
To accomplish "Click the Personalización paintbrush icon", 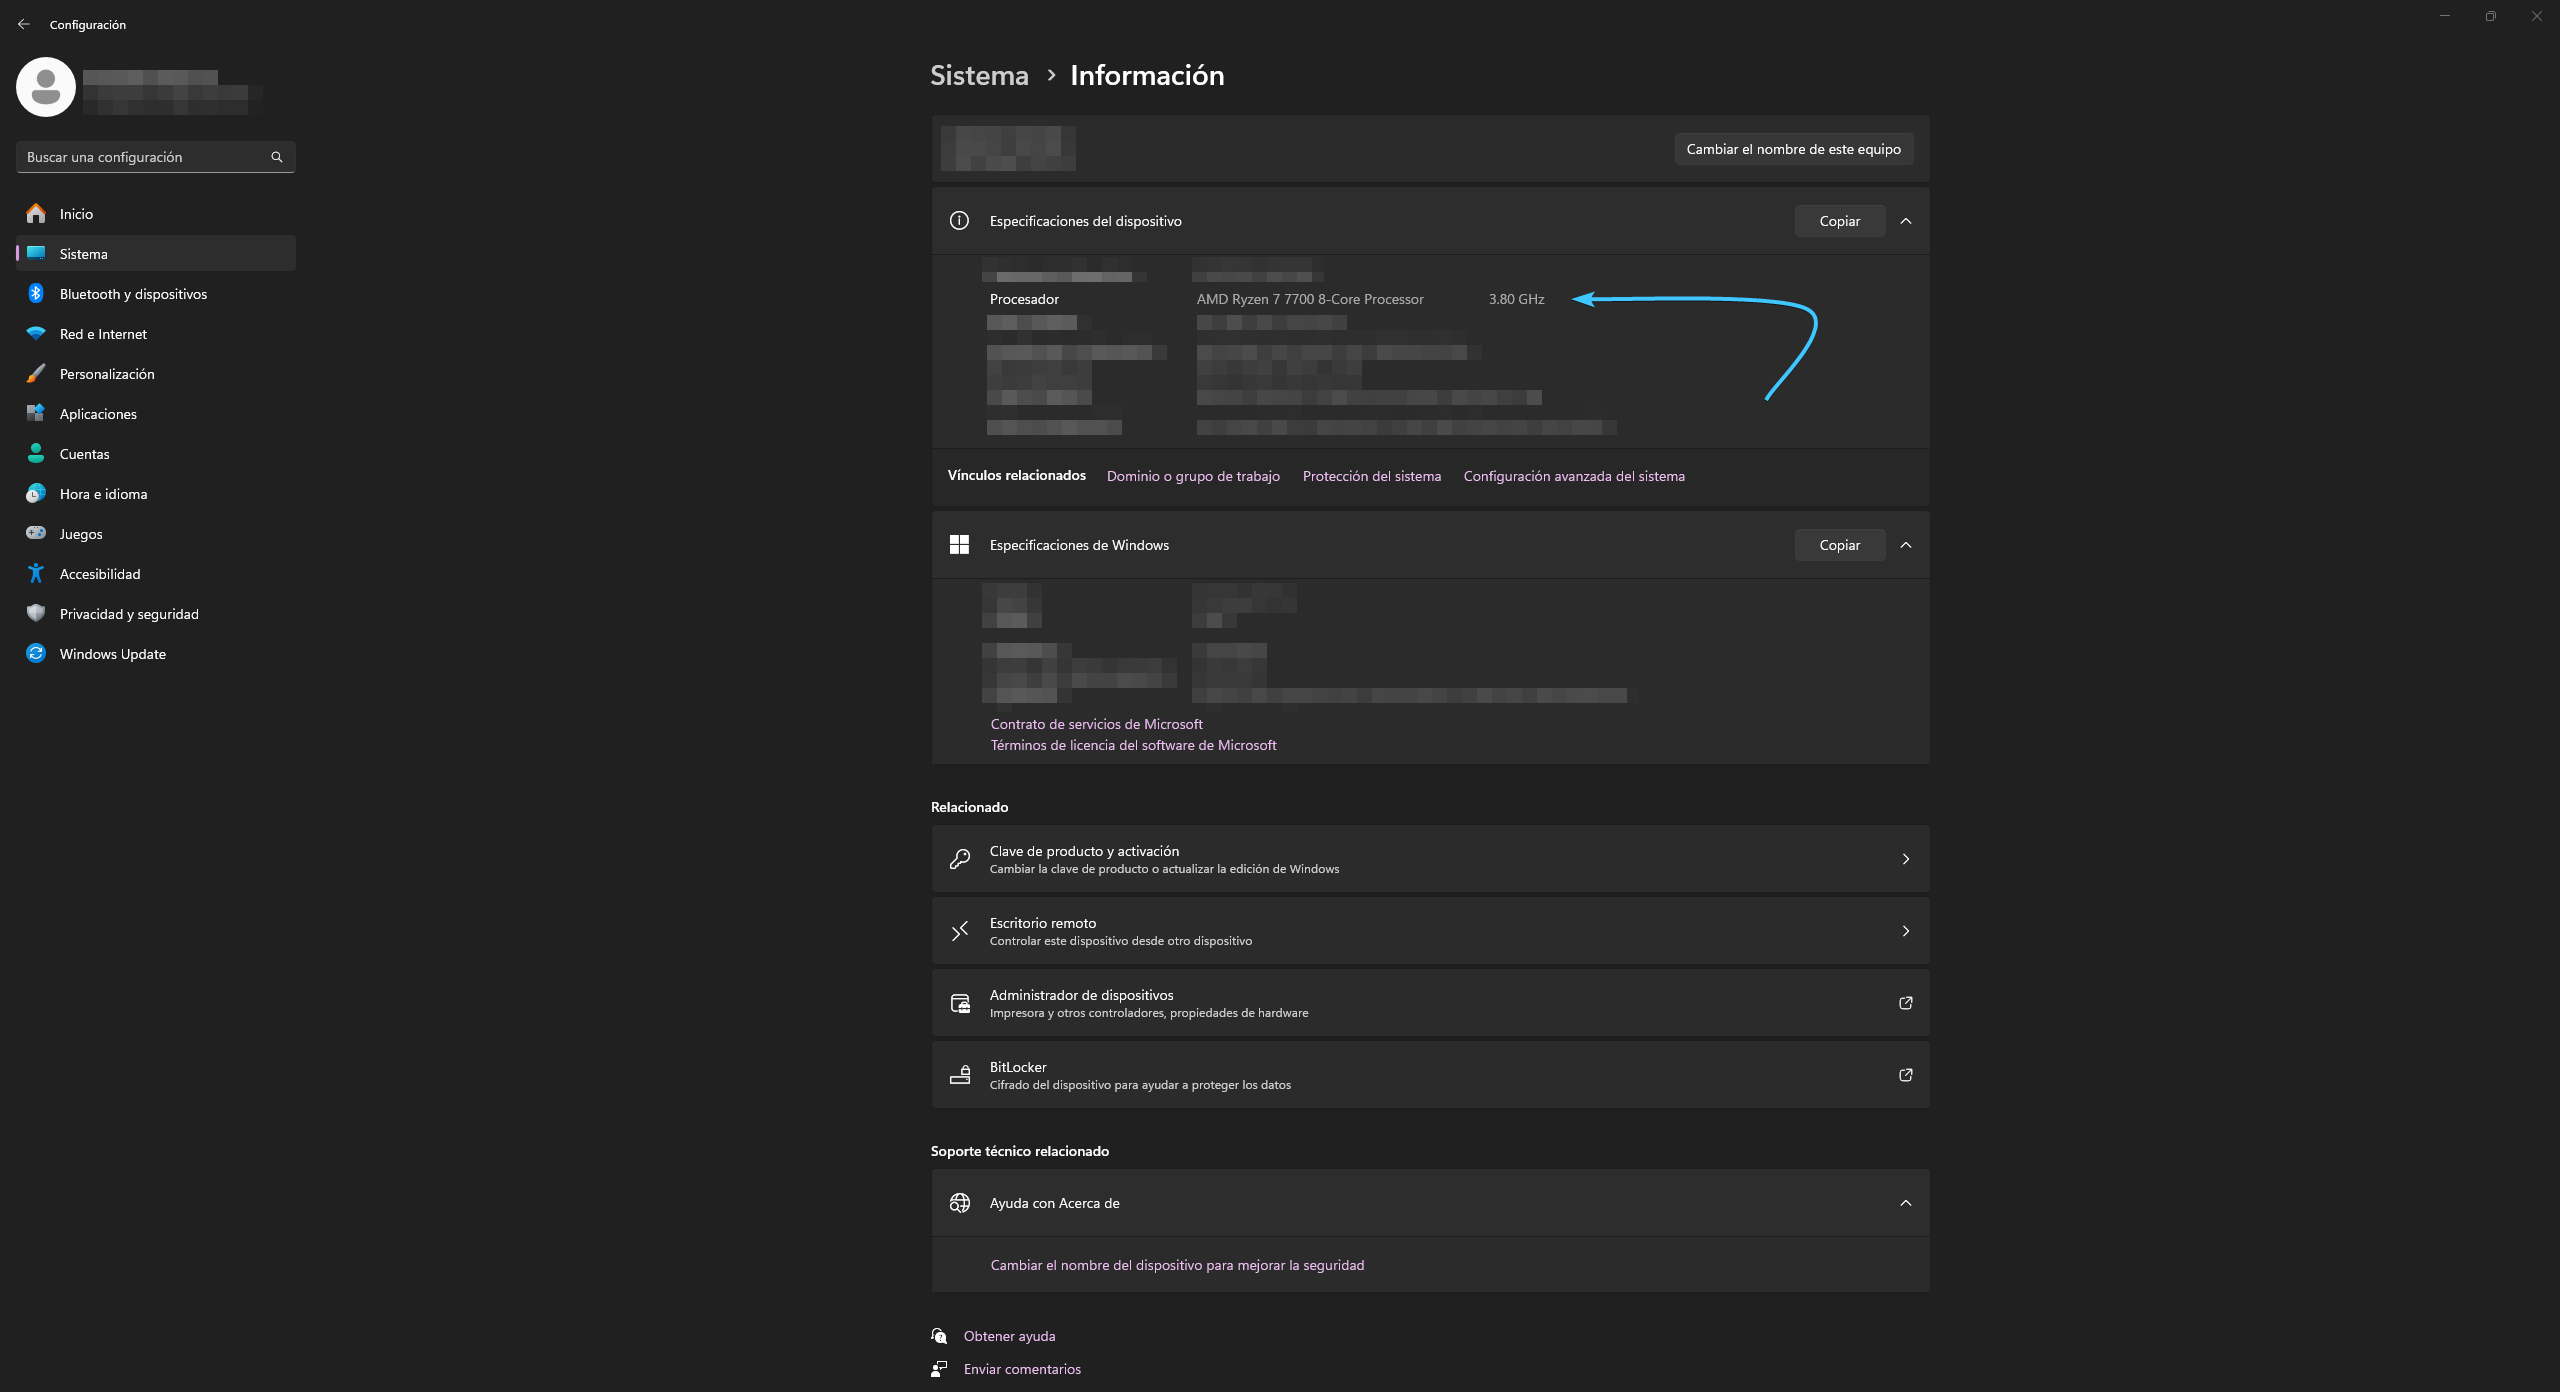I will click(36, 374).
